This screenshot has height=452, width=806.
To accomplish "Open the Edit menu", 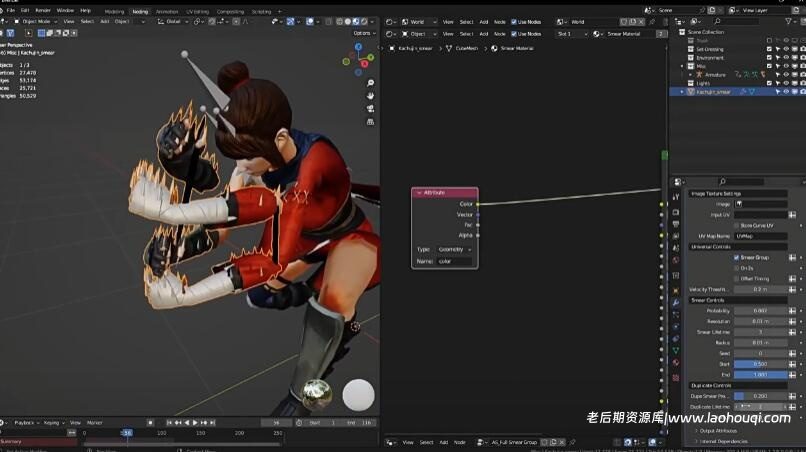I will pyautogui.click(x=25, y=10).
